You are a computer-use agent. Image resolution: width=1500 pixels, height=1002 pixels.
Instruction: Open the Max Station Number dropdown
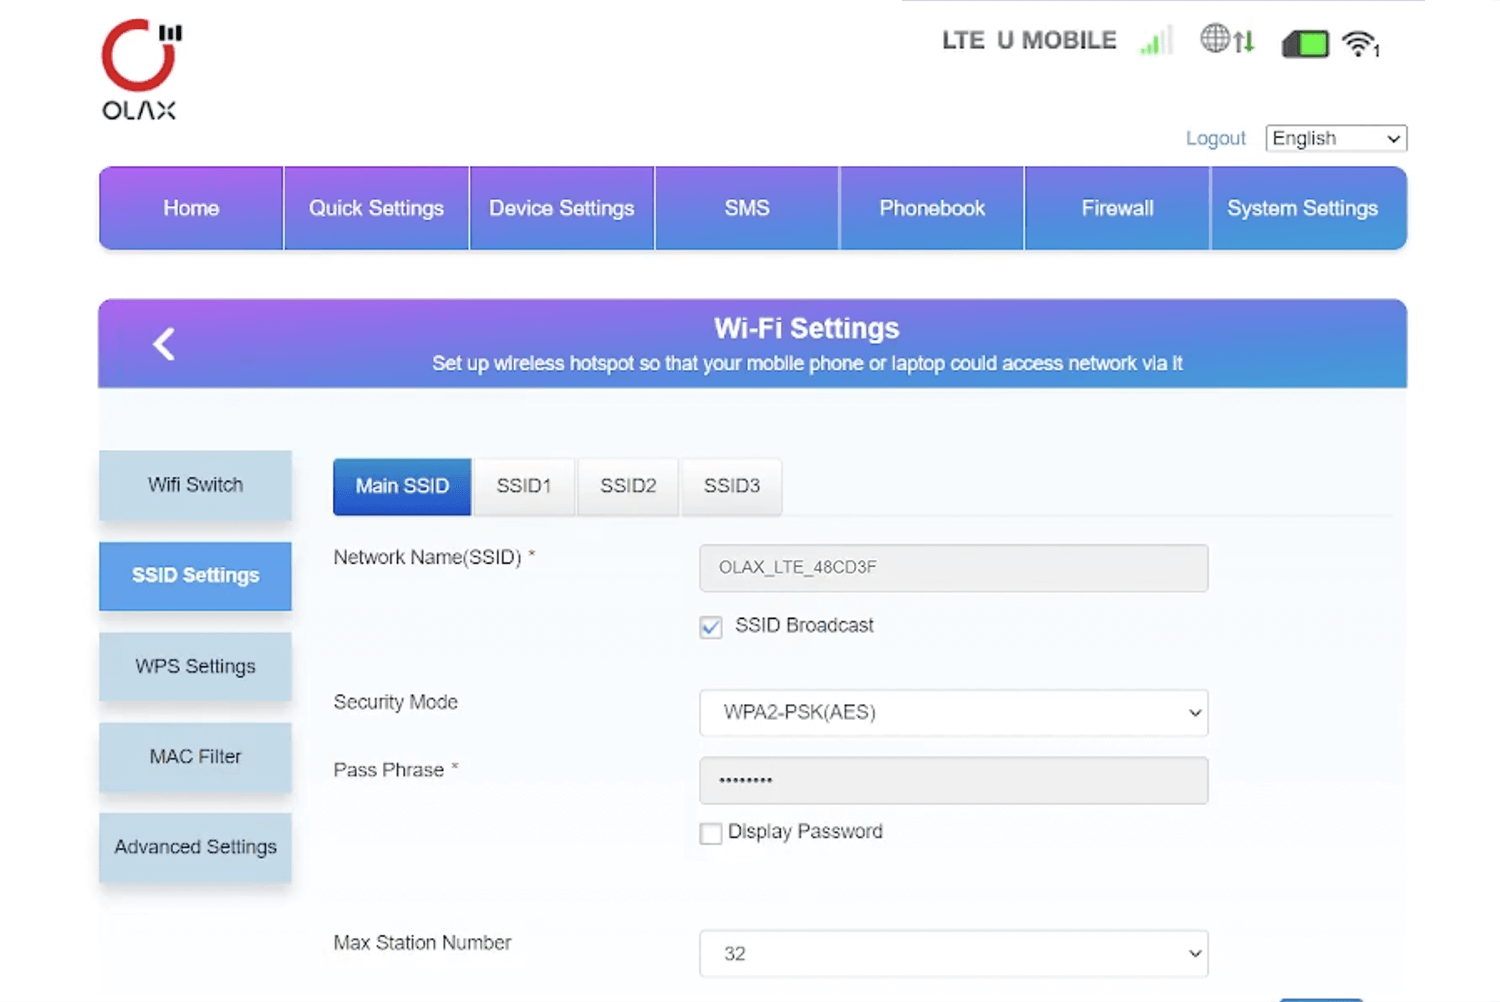coord(953,954)
